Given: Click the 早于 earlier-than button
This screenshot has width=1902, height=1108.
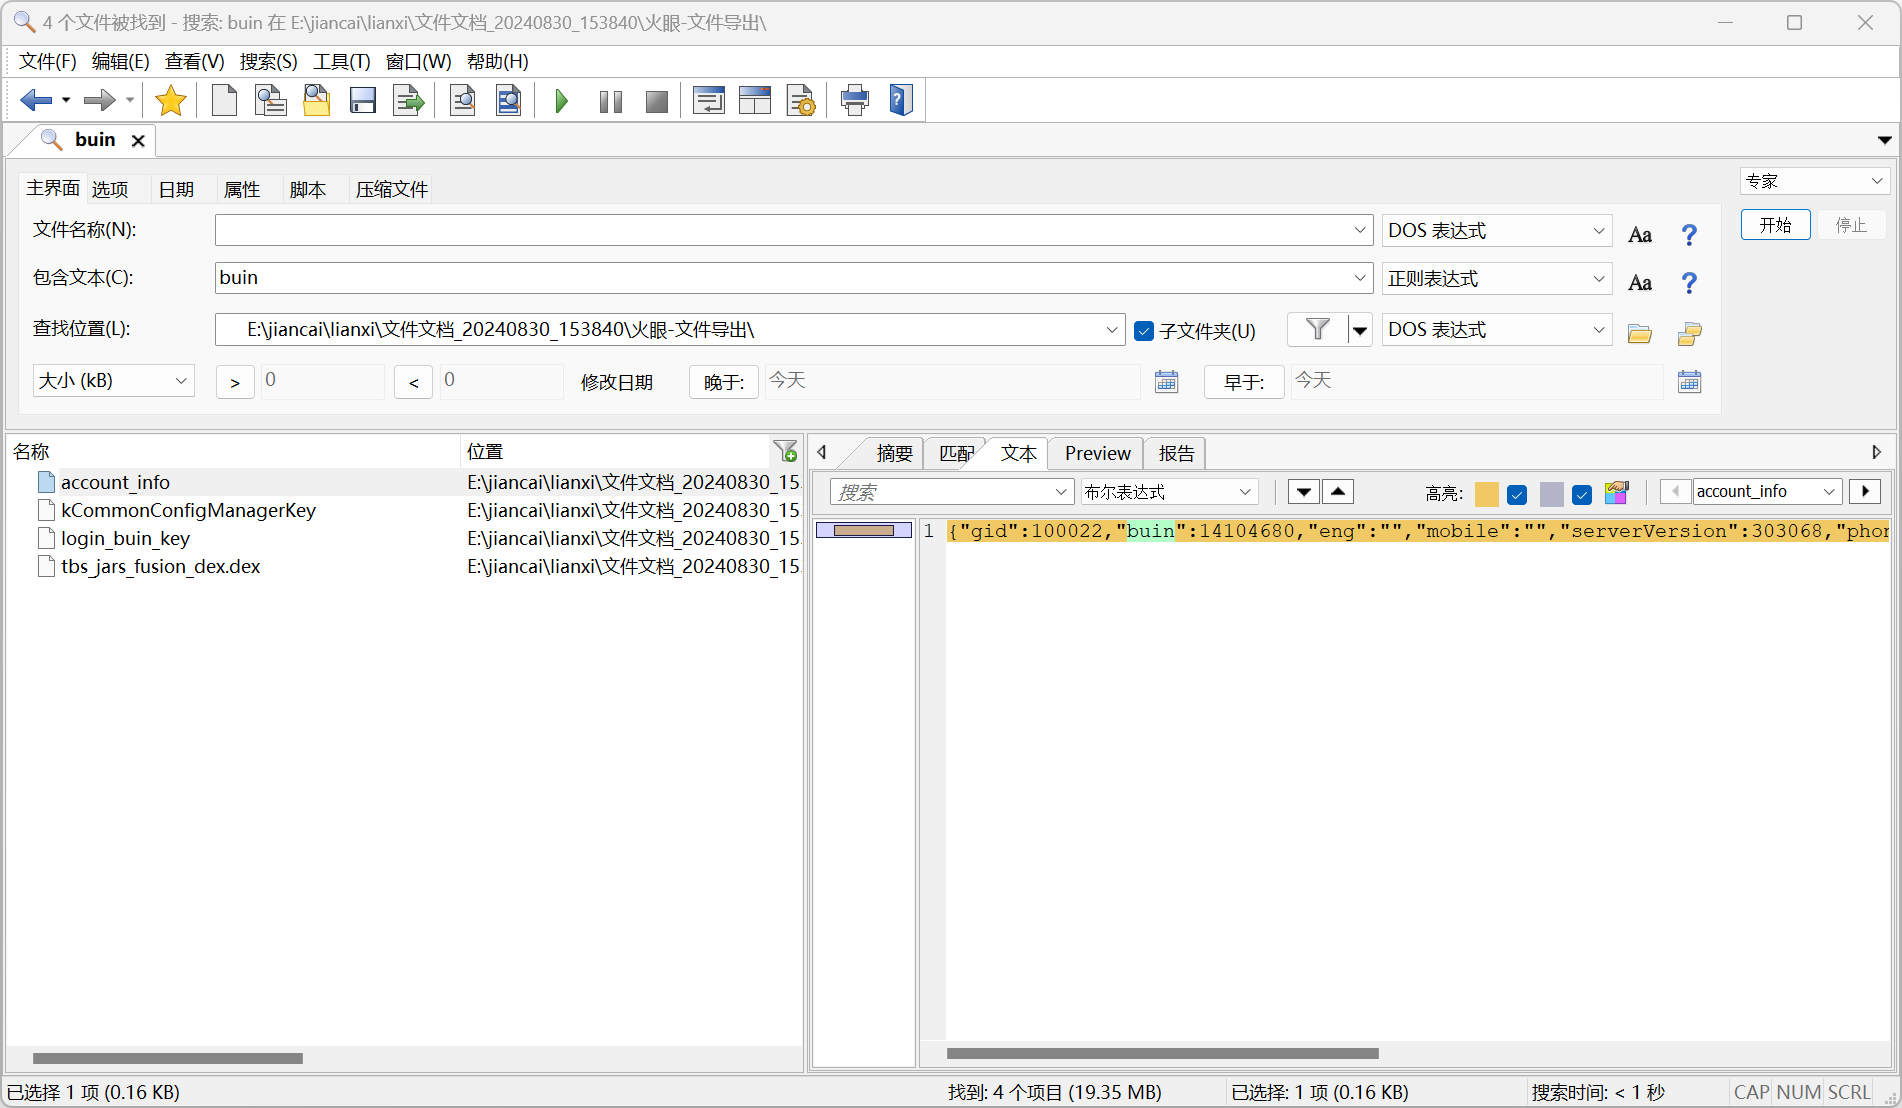Looking at the screenshot, I should pos(1244,382).
